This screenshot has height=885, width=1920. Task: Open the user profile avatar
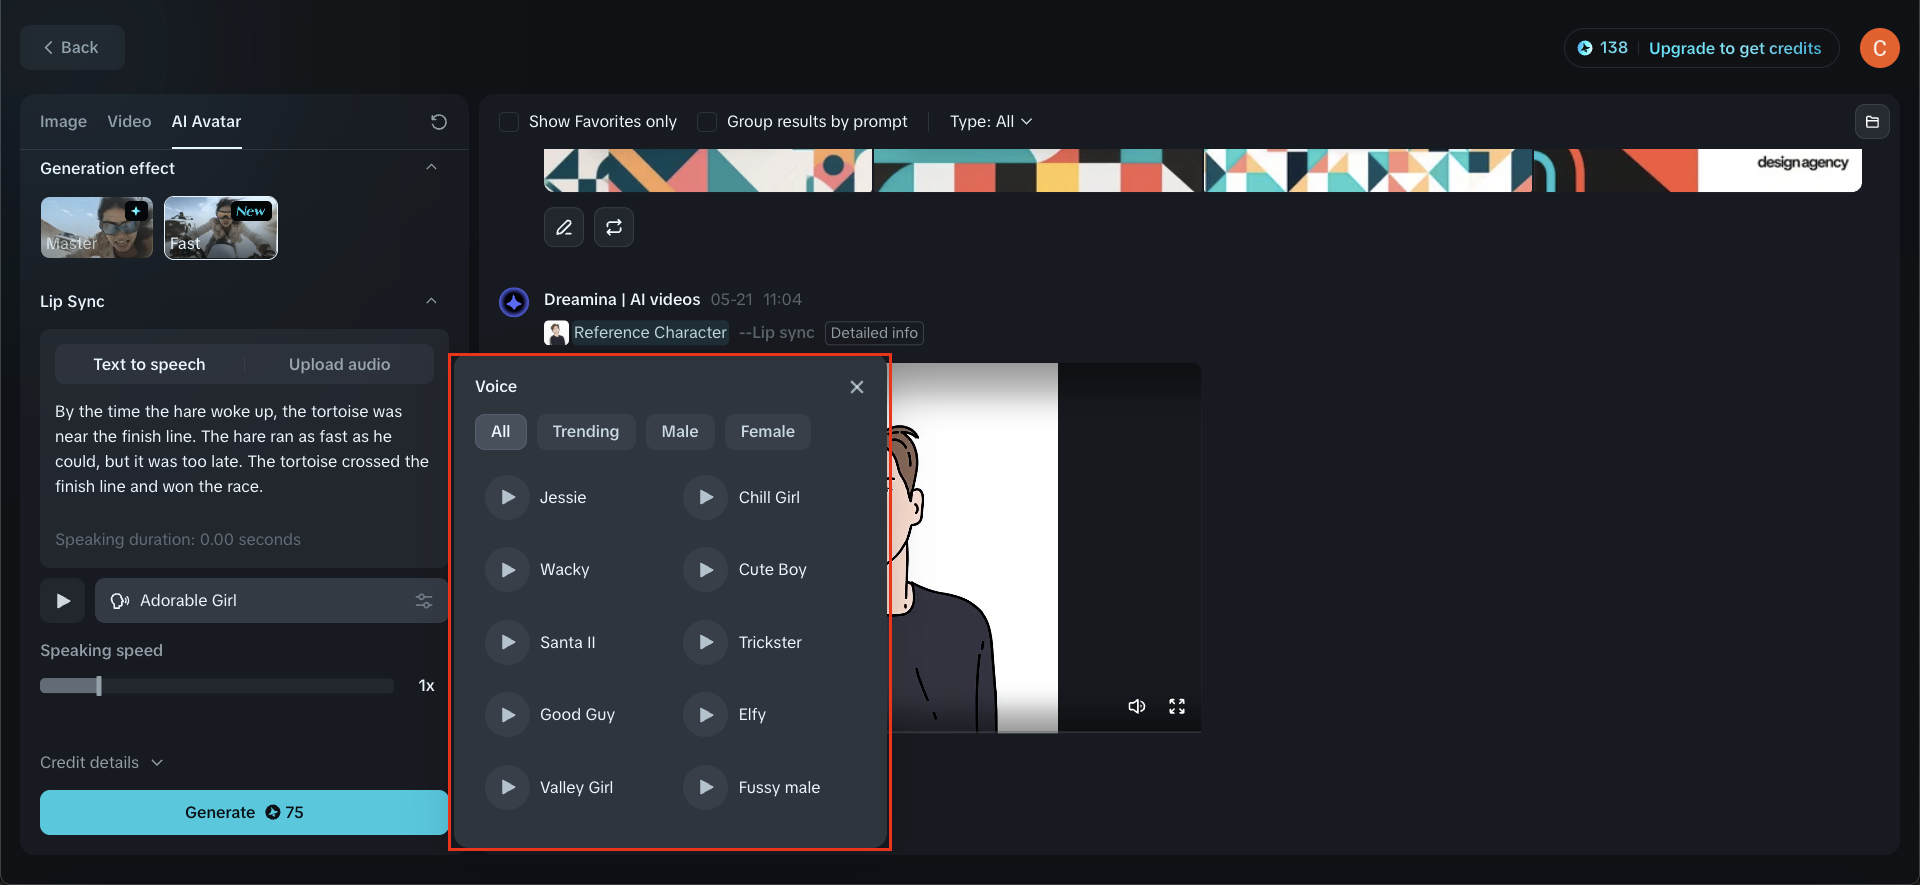point(1880,48)
